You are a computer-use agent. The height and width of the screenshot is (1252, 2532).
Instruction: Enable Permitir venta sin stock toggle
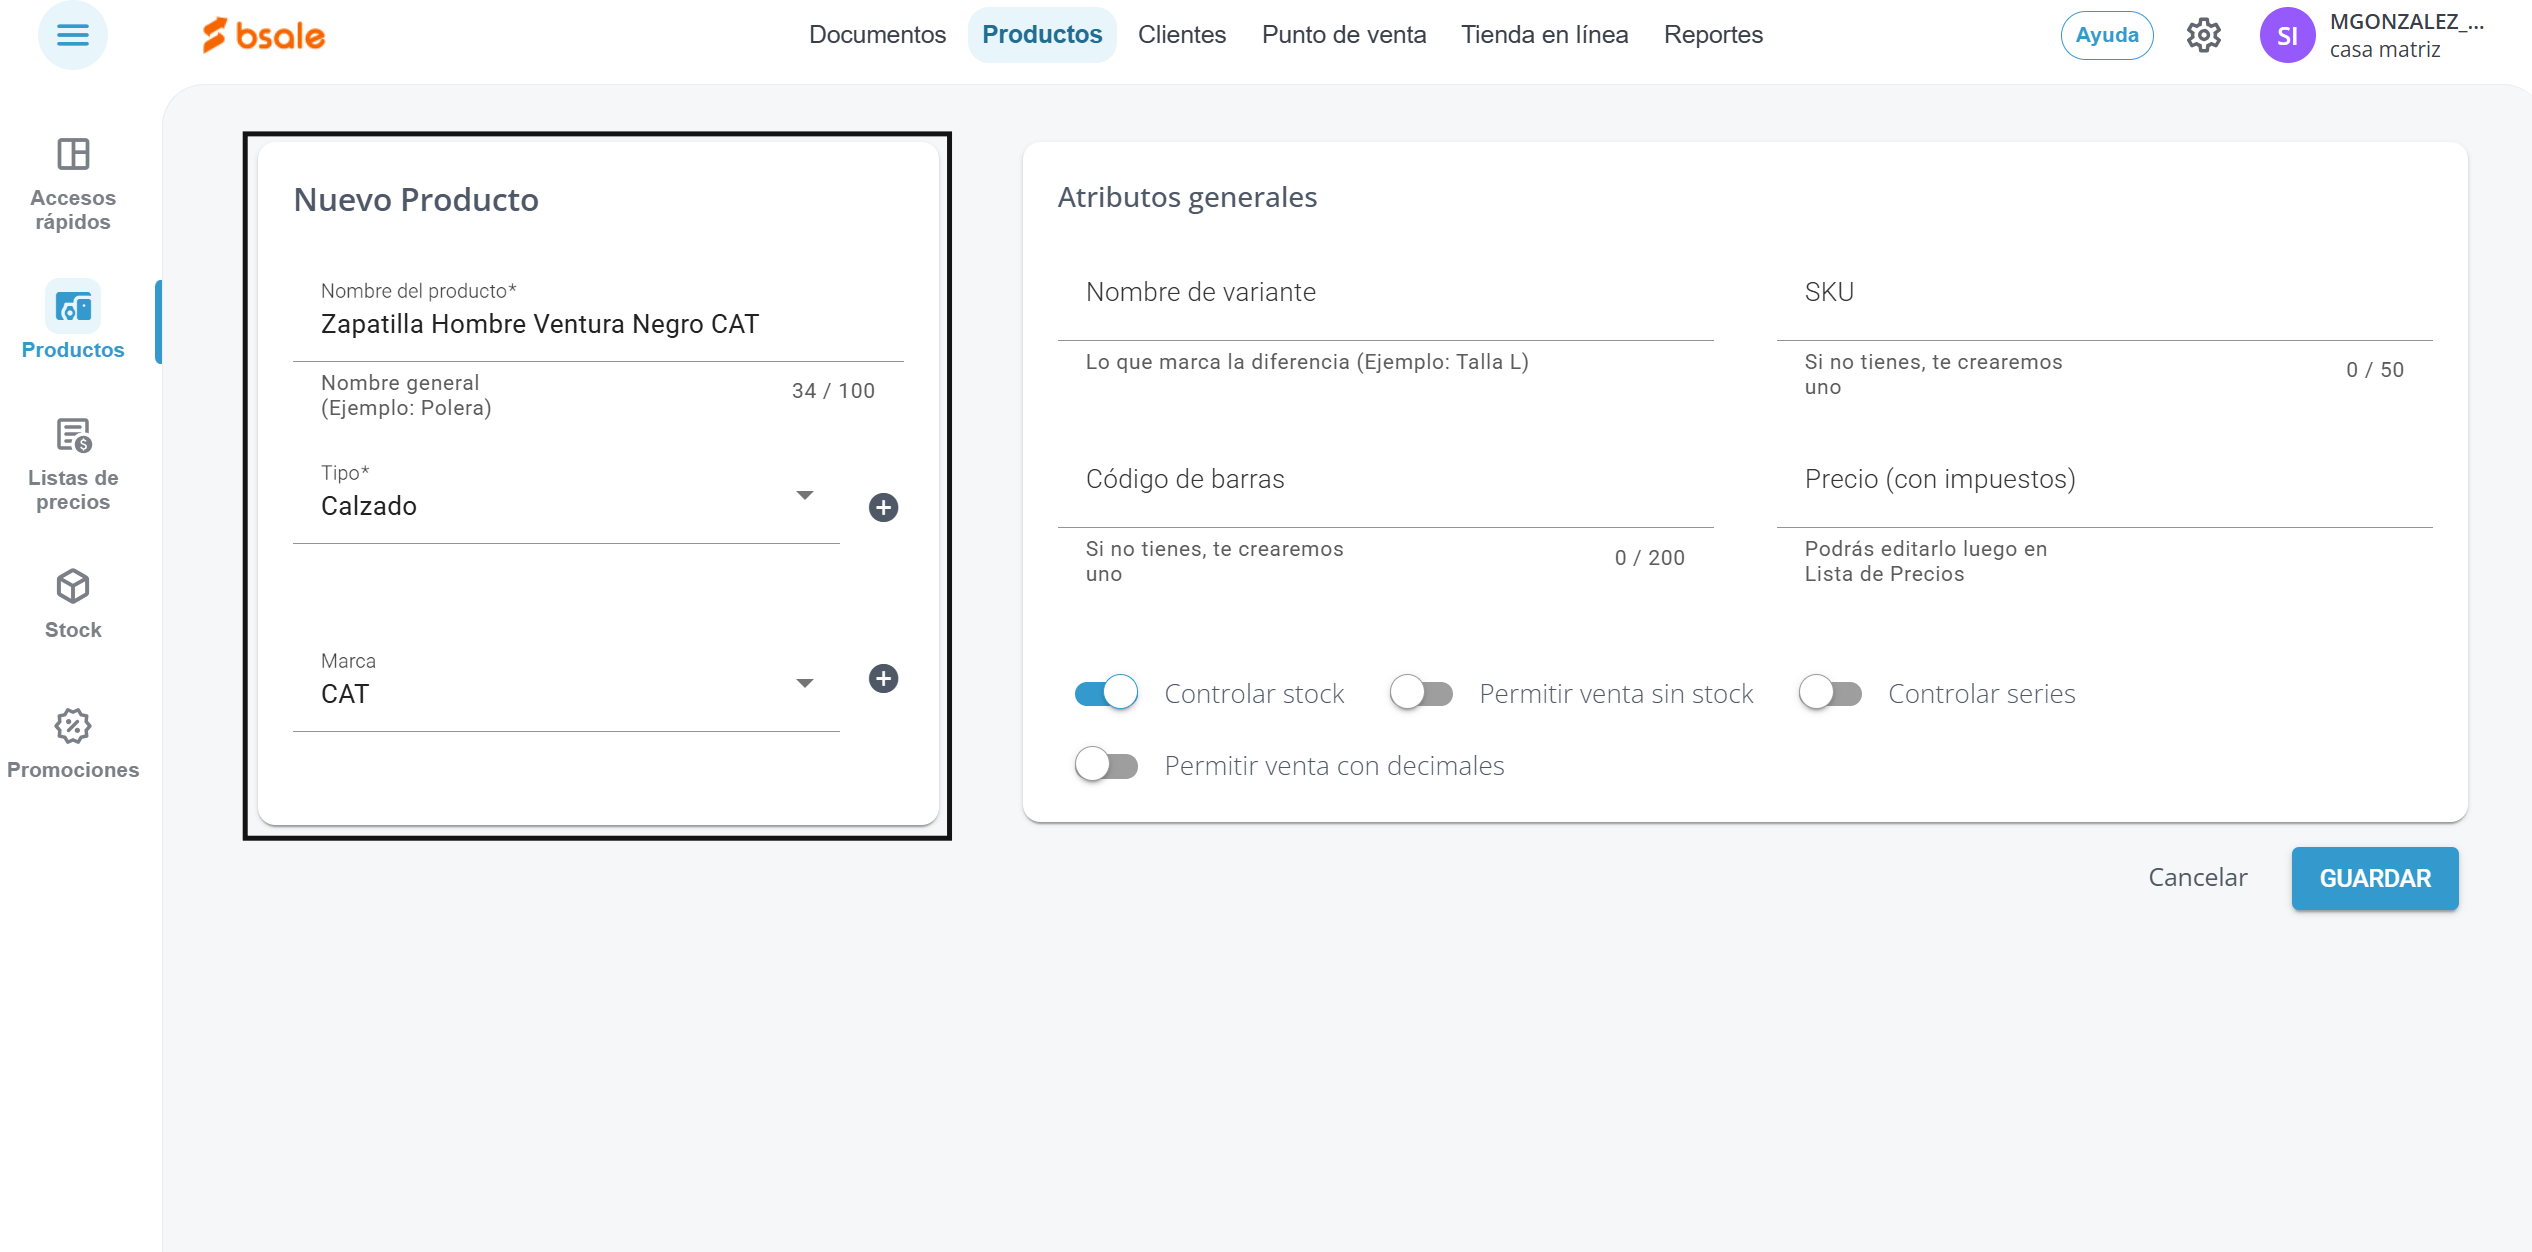coord(1421,693)
